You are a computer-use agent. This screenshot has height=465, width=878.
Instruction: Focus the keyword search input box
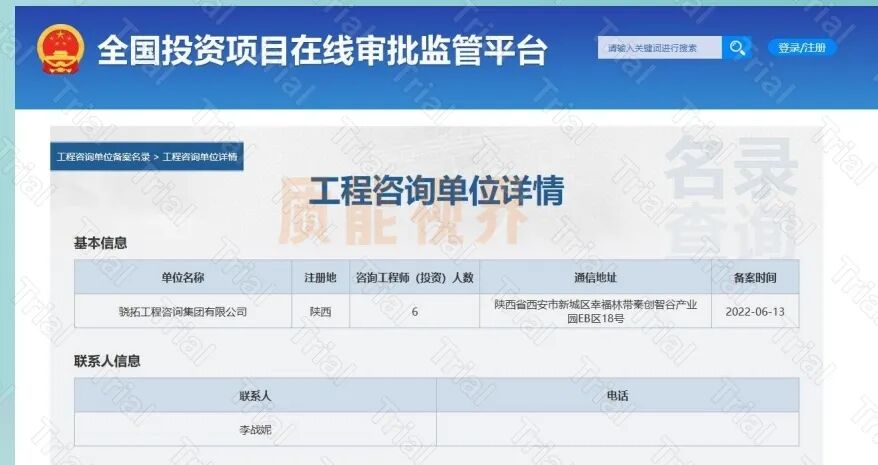[659, 48]
